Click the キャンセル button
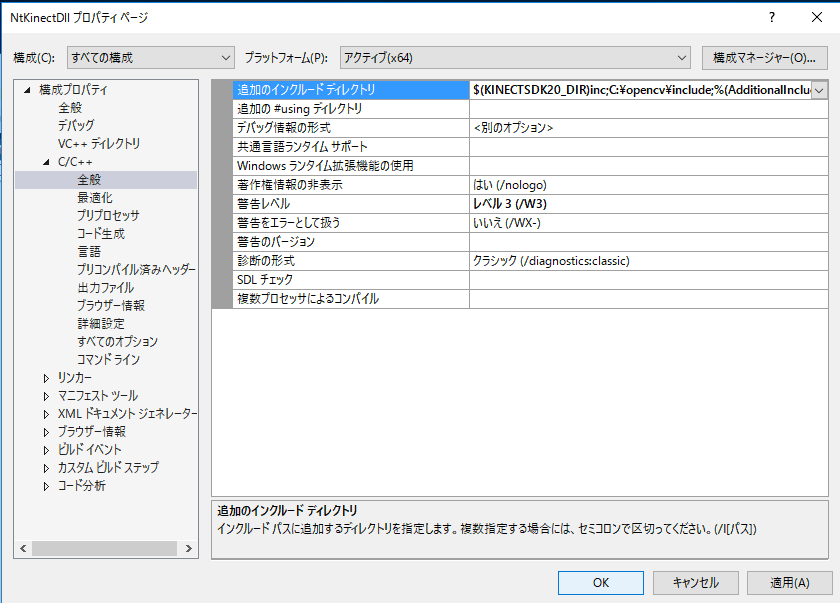The width and height of the screenshot is (840, 603). coord(695,582)
